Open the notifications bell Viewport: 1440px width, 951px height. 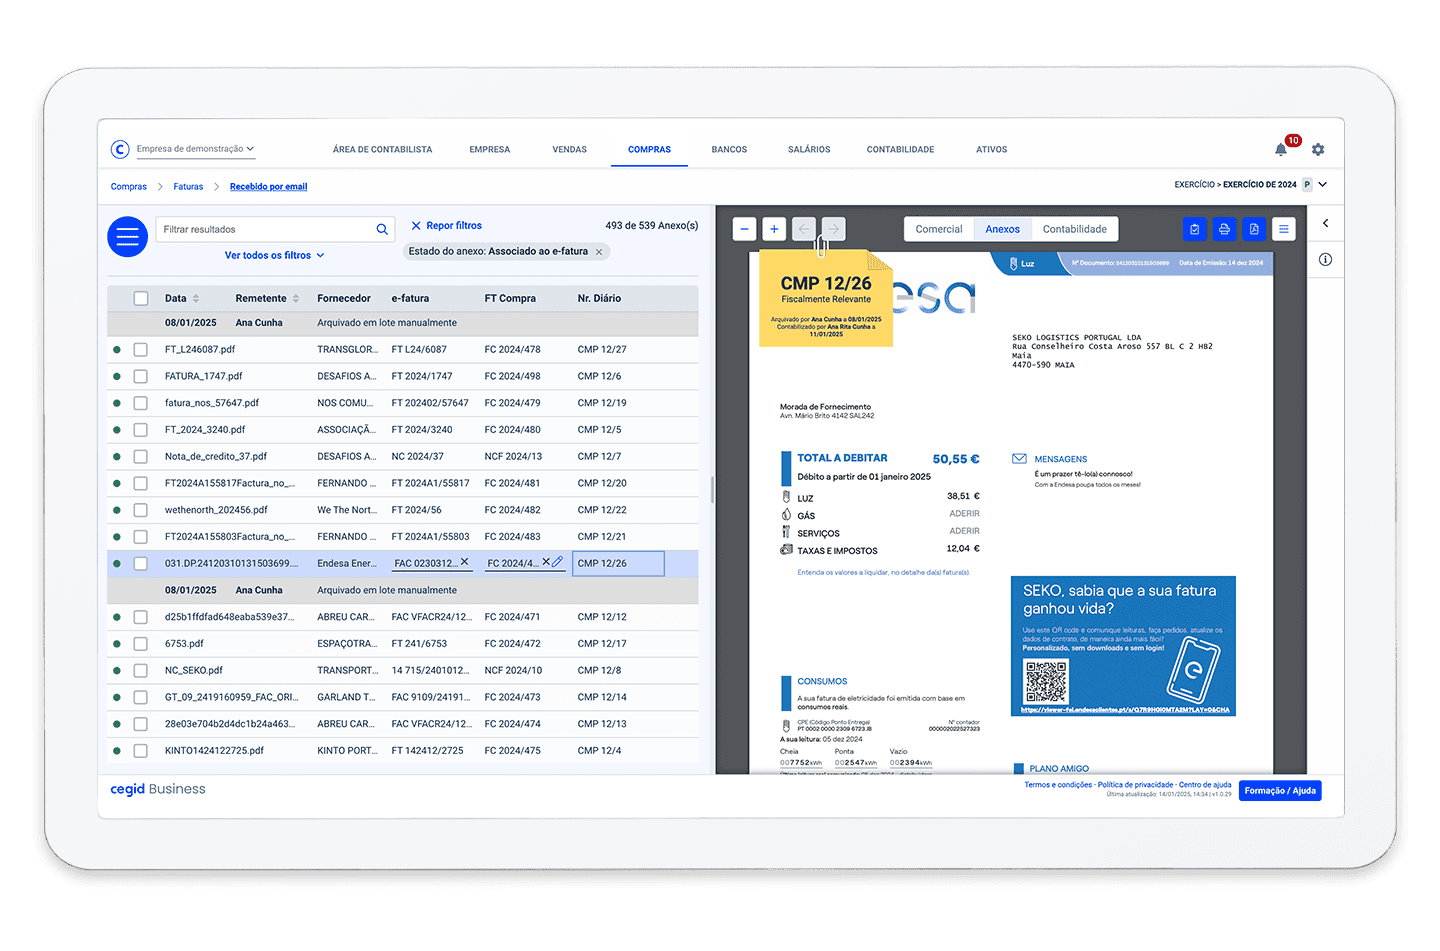[1281, 150]
